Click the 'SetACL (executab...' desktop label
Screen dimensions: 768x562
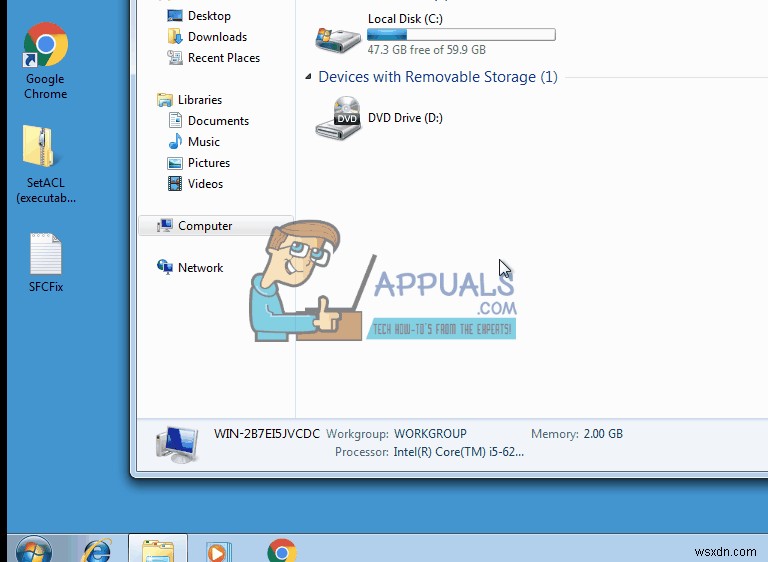pos(46,191)
